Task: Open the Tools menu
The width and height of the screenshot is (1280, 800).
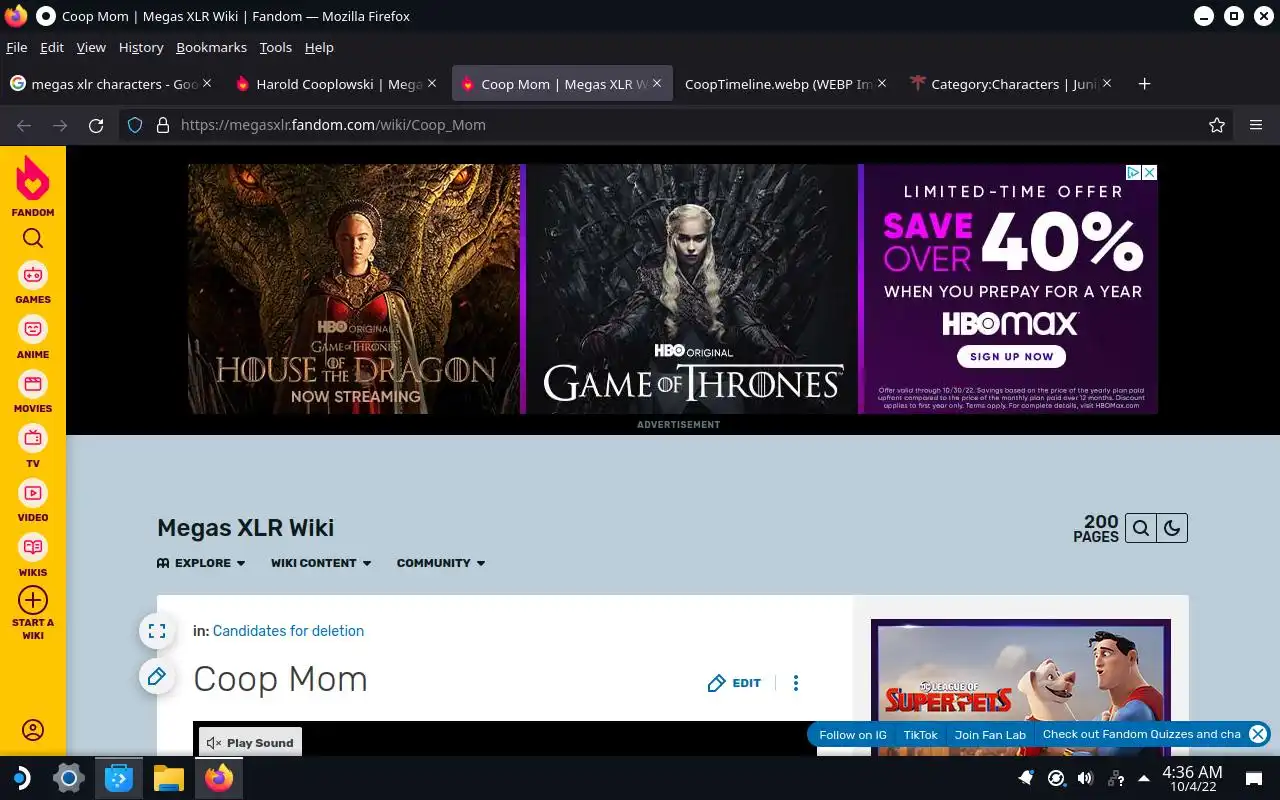Action: [275, 47]
